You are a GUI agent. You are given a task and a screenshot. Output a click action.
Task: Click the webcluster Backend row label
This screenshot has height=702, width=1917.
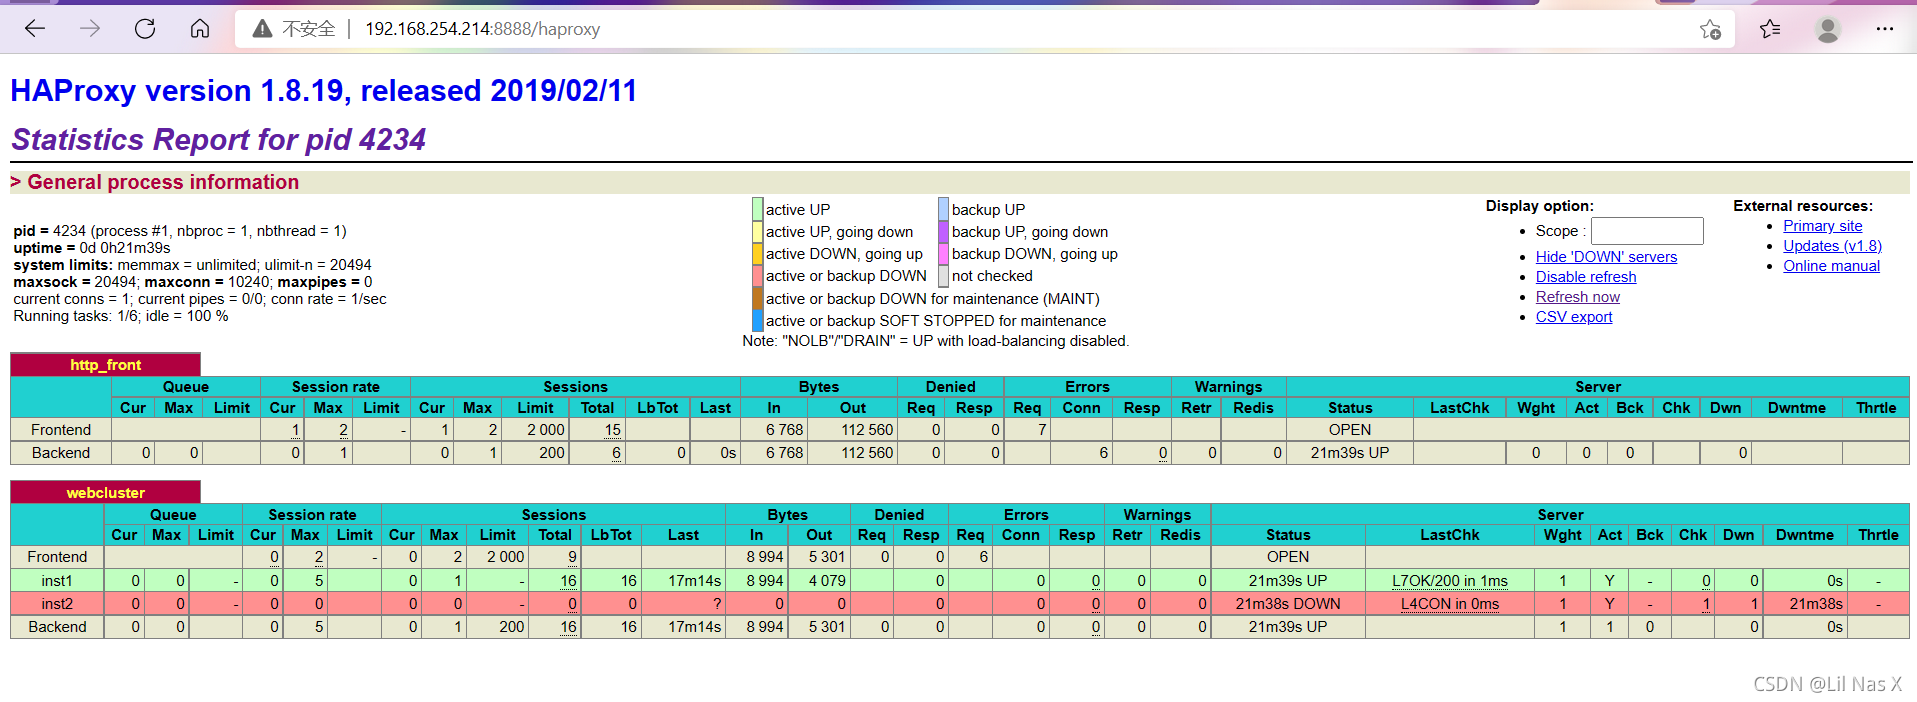click(x=57, y=627)
